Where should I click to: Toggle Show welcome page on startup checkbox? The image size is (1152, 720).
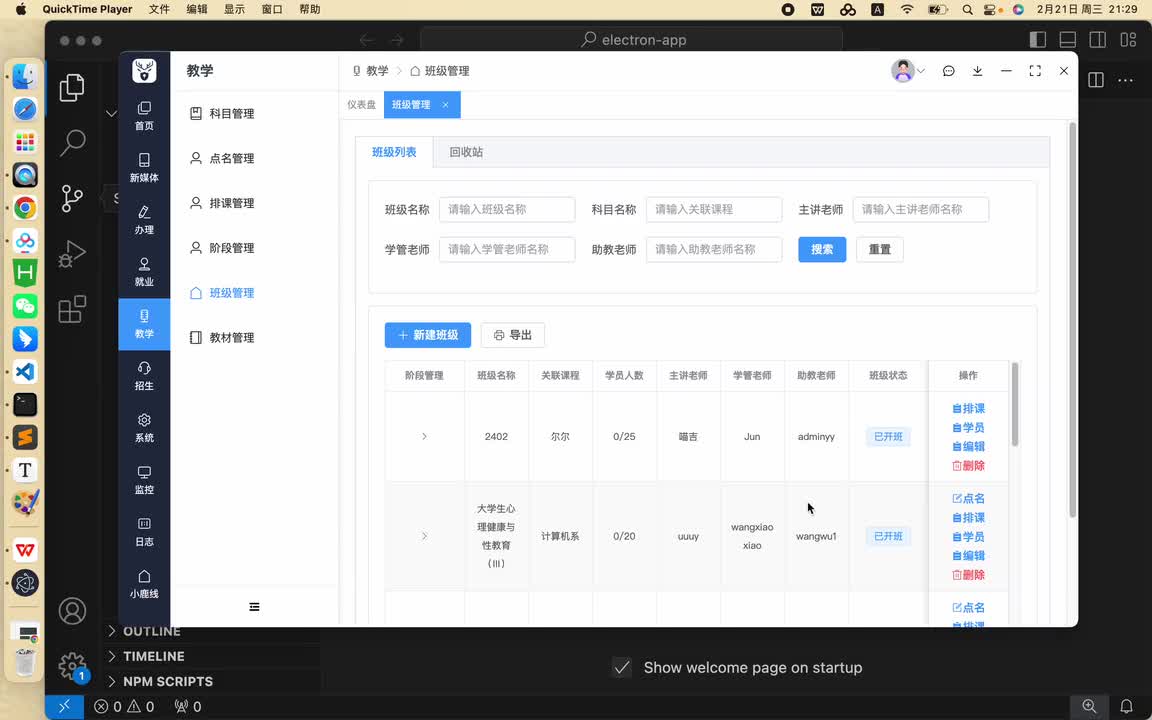click(x=622, y=668)
